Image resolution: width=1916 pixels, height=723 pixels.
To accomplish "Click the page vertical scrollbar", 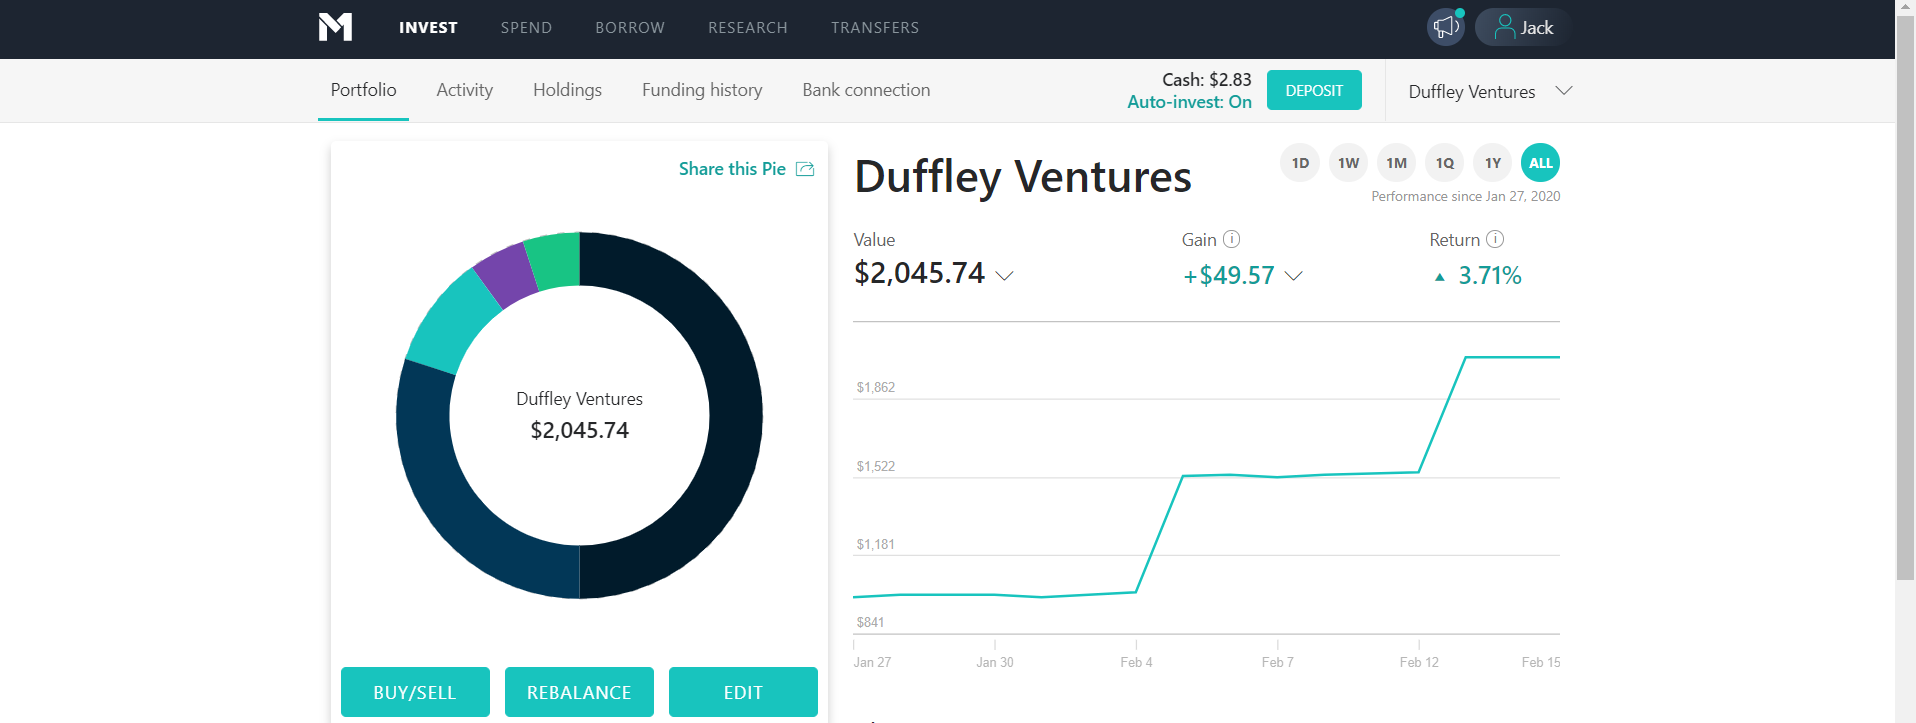I will click(x=1905, y=300).
